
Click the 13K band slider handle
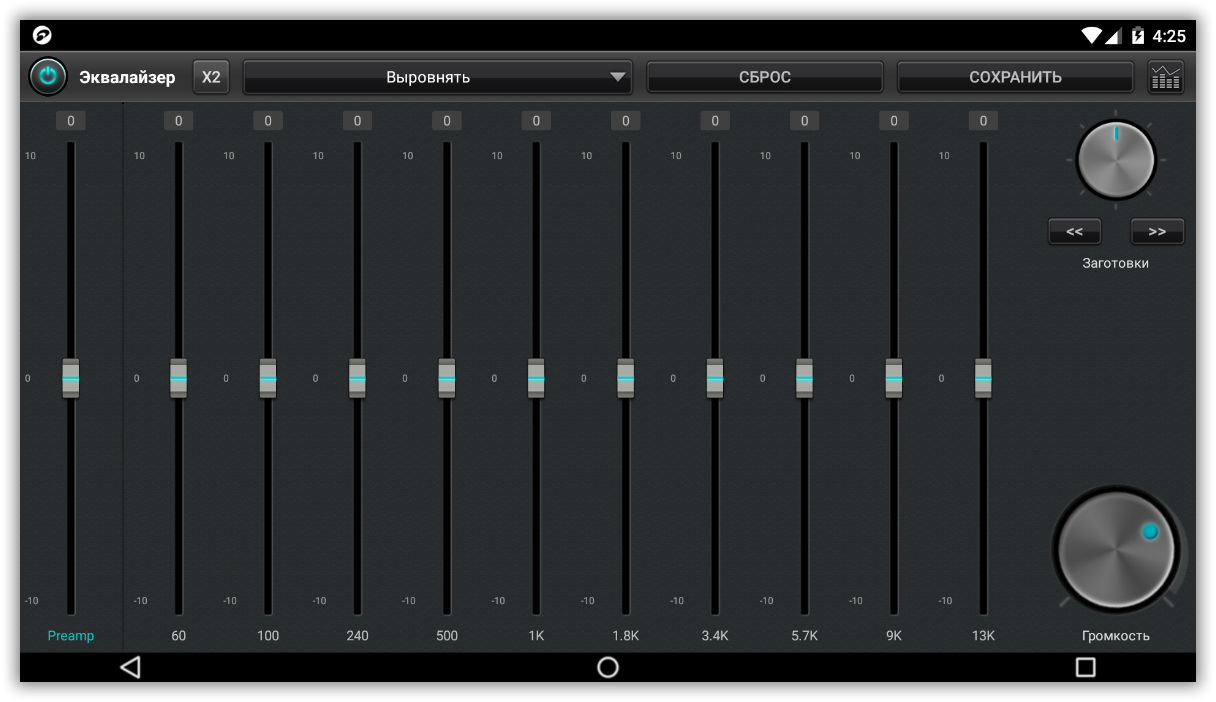point(983,379)
